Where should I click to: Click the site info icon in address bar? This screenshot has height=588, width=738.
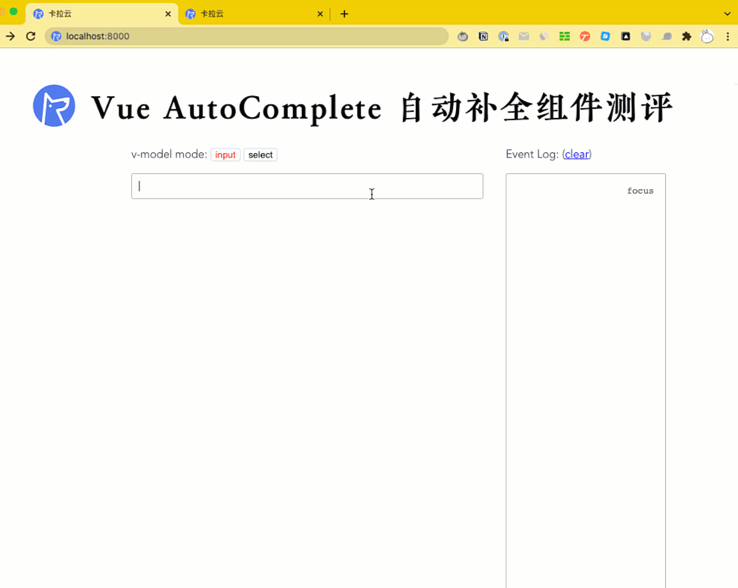pos(56,36)
